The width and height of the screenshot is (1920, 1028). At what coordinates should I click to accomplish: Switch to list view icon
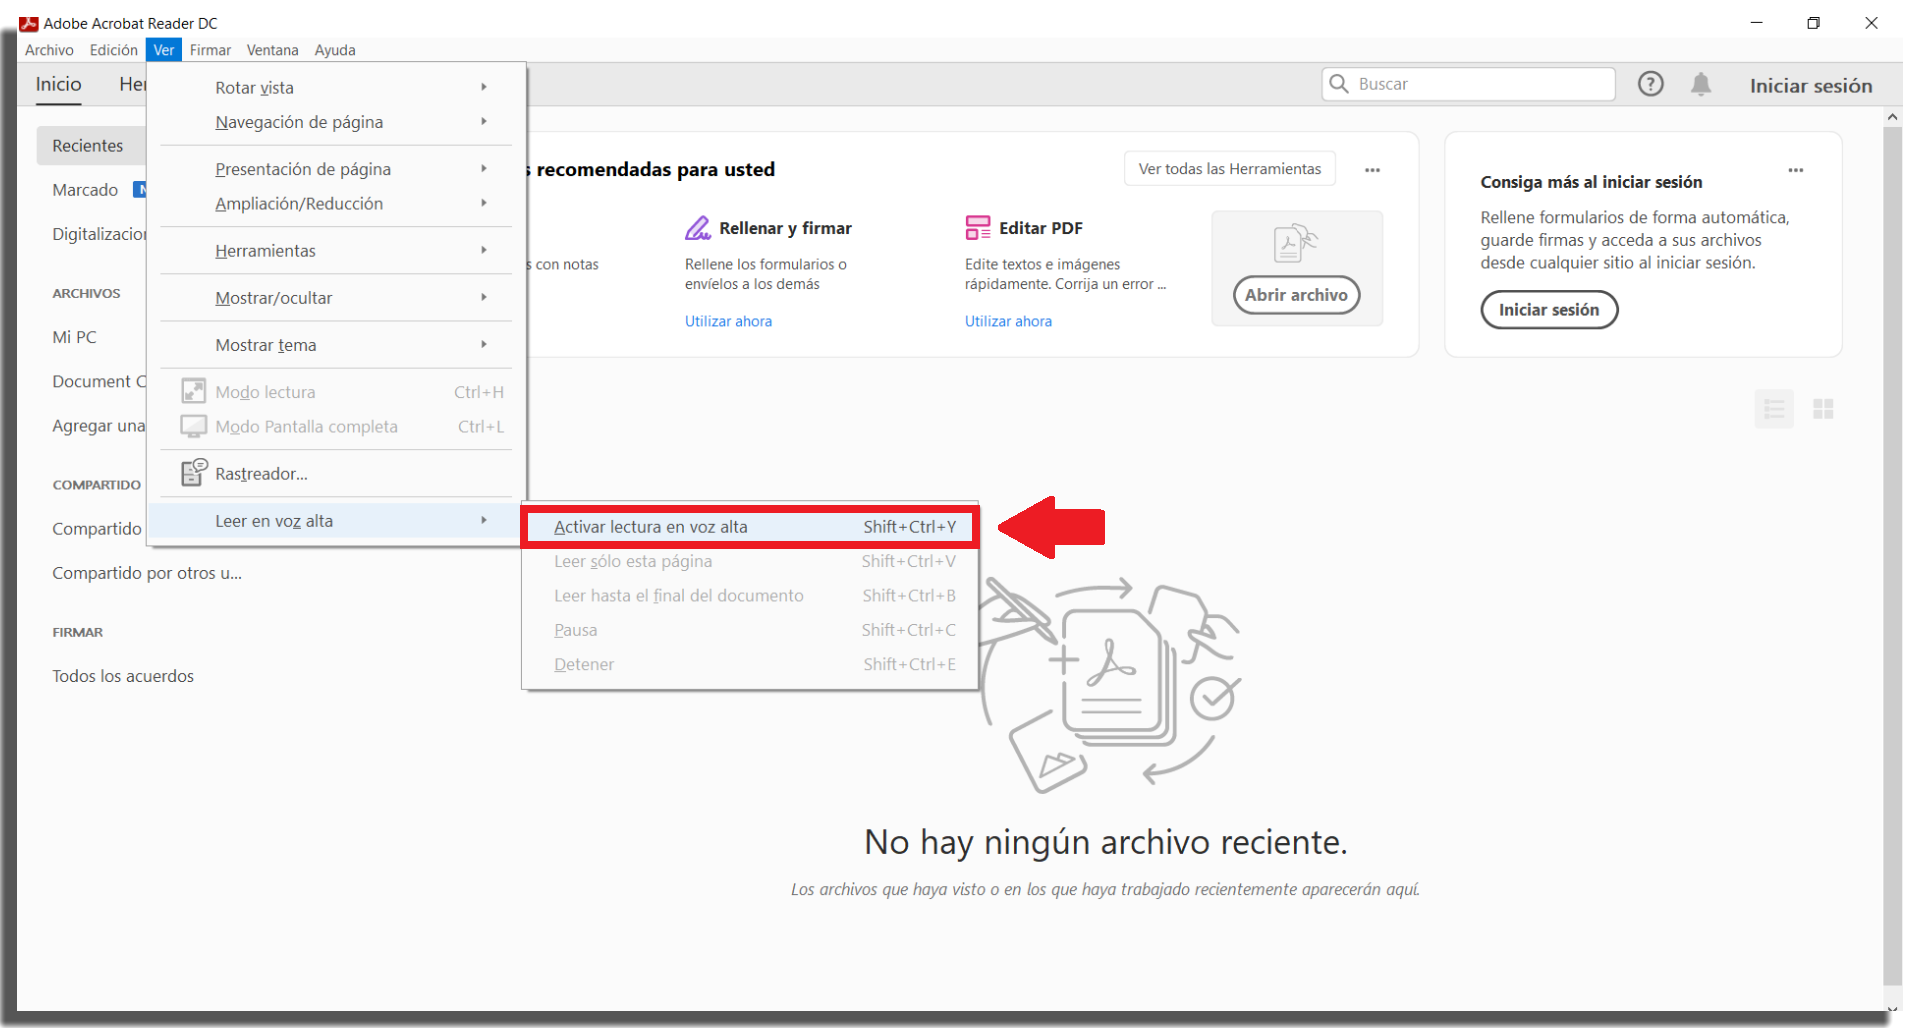pos(1774,409)
